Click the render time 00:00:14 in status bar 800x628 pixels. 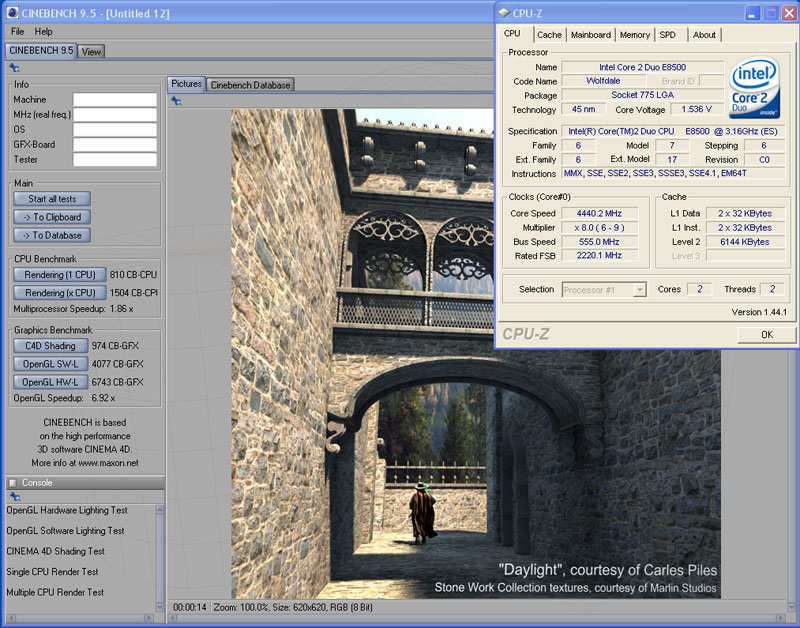[190, 608]
